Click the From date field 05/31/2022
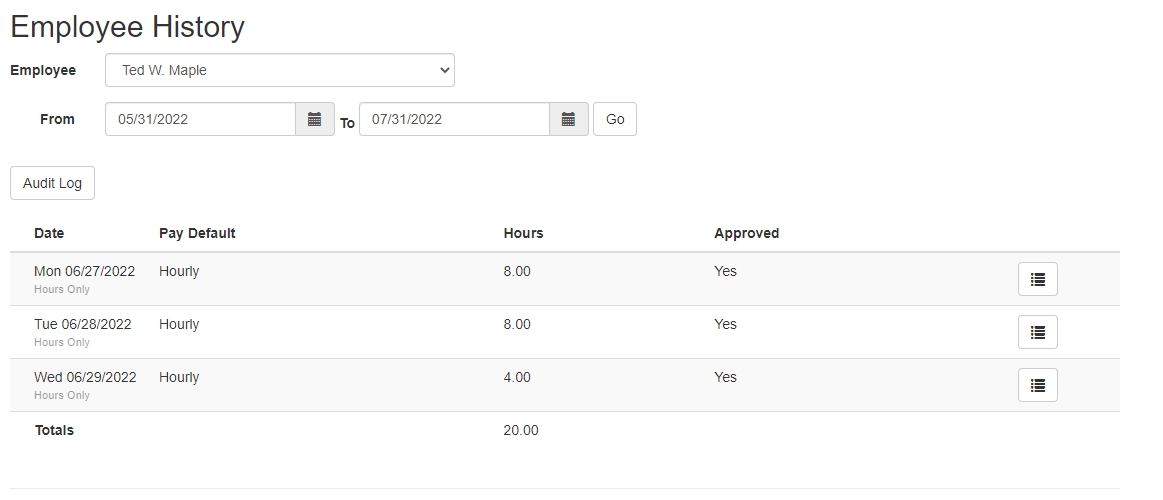Image resolution: width=1163 pixels, height=500 pixels. (x=200, y=119)
